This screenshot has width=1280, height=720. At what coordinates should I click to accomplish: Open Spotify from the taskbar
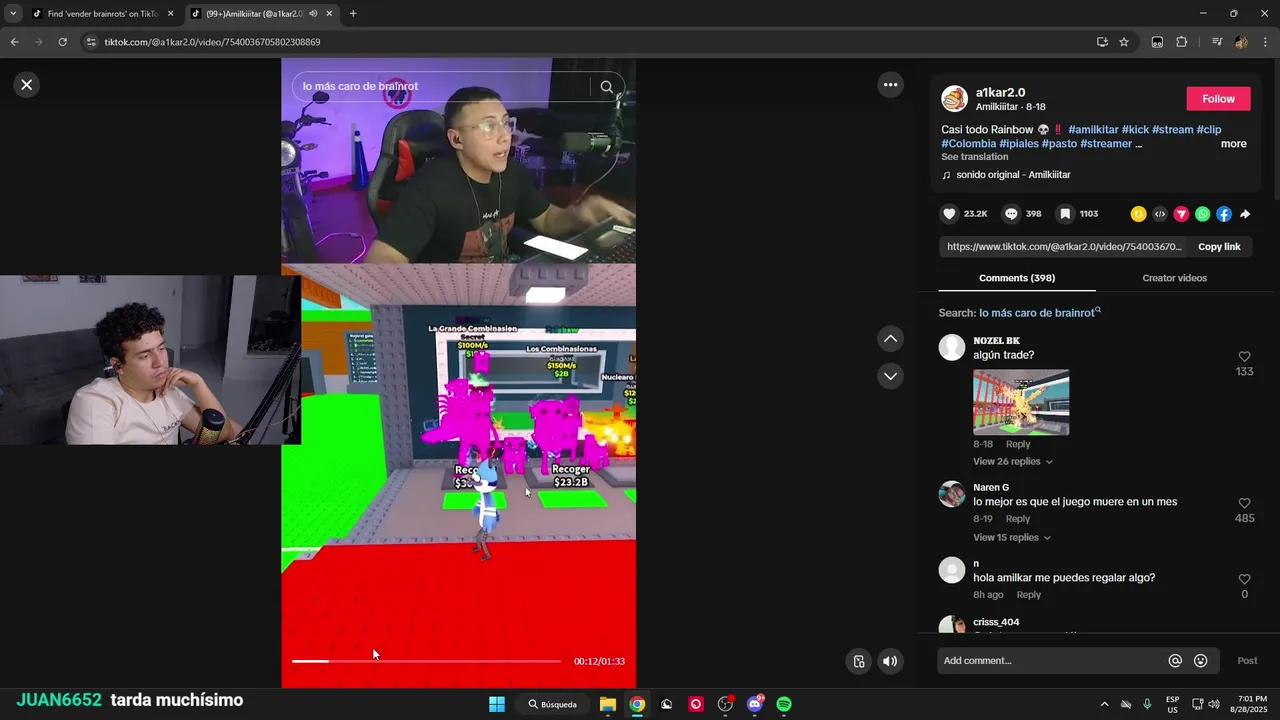tap(784, 704)
